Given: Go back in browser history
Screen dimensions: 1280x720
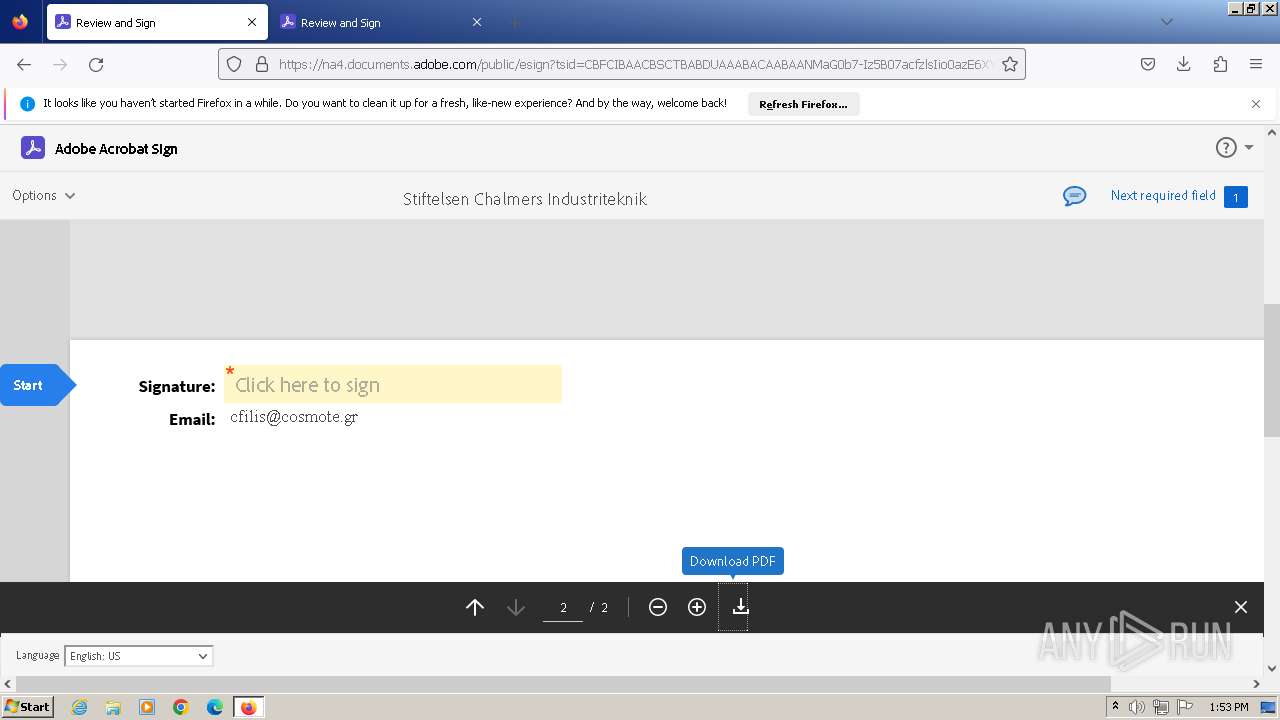Looking at the screenshot, I should [24, 64].
